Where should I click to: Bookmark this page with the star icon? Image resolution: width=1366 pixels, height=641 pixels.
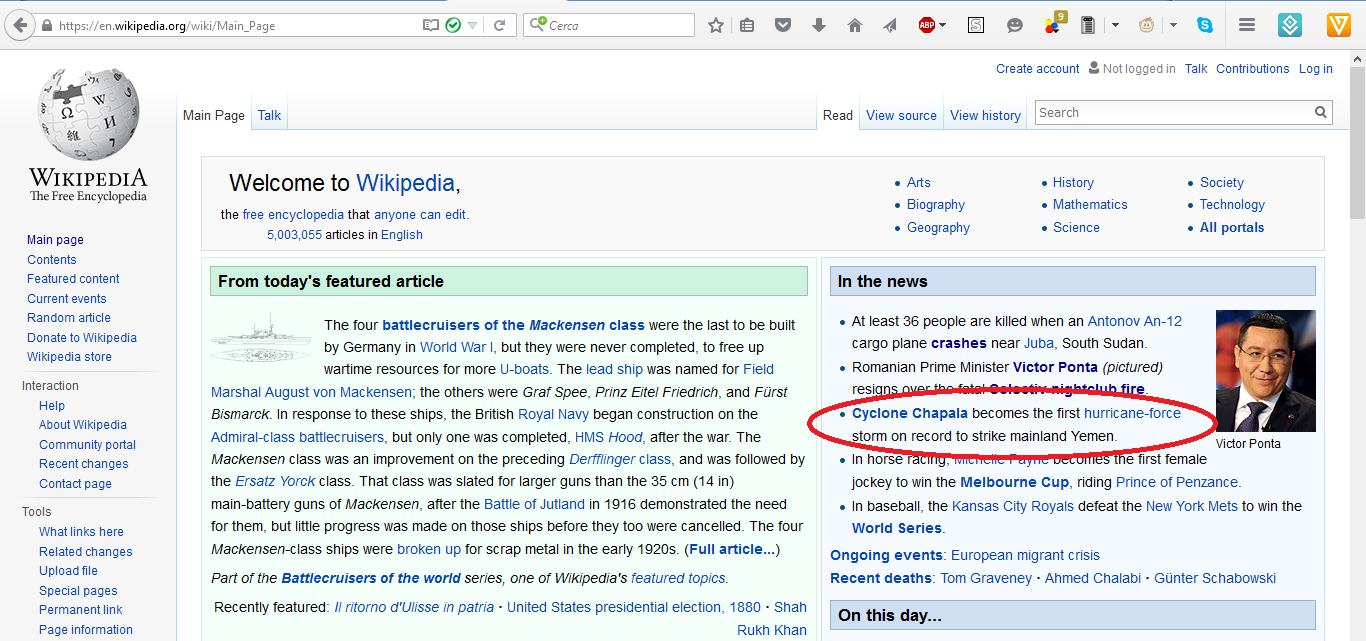pyautogui.click(x=716, y=25)
